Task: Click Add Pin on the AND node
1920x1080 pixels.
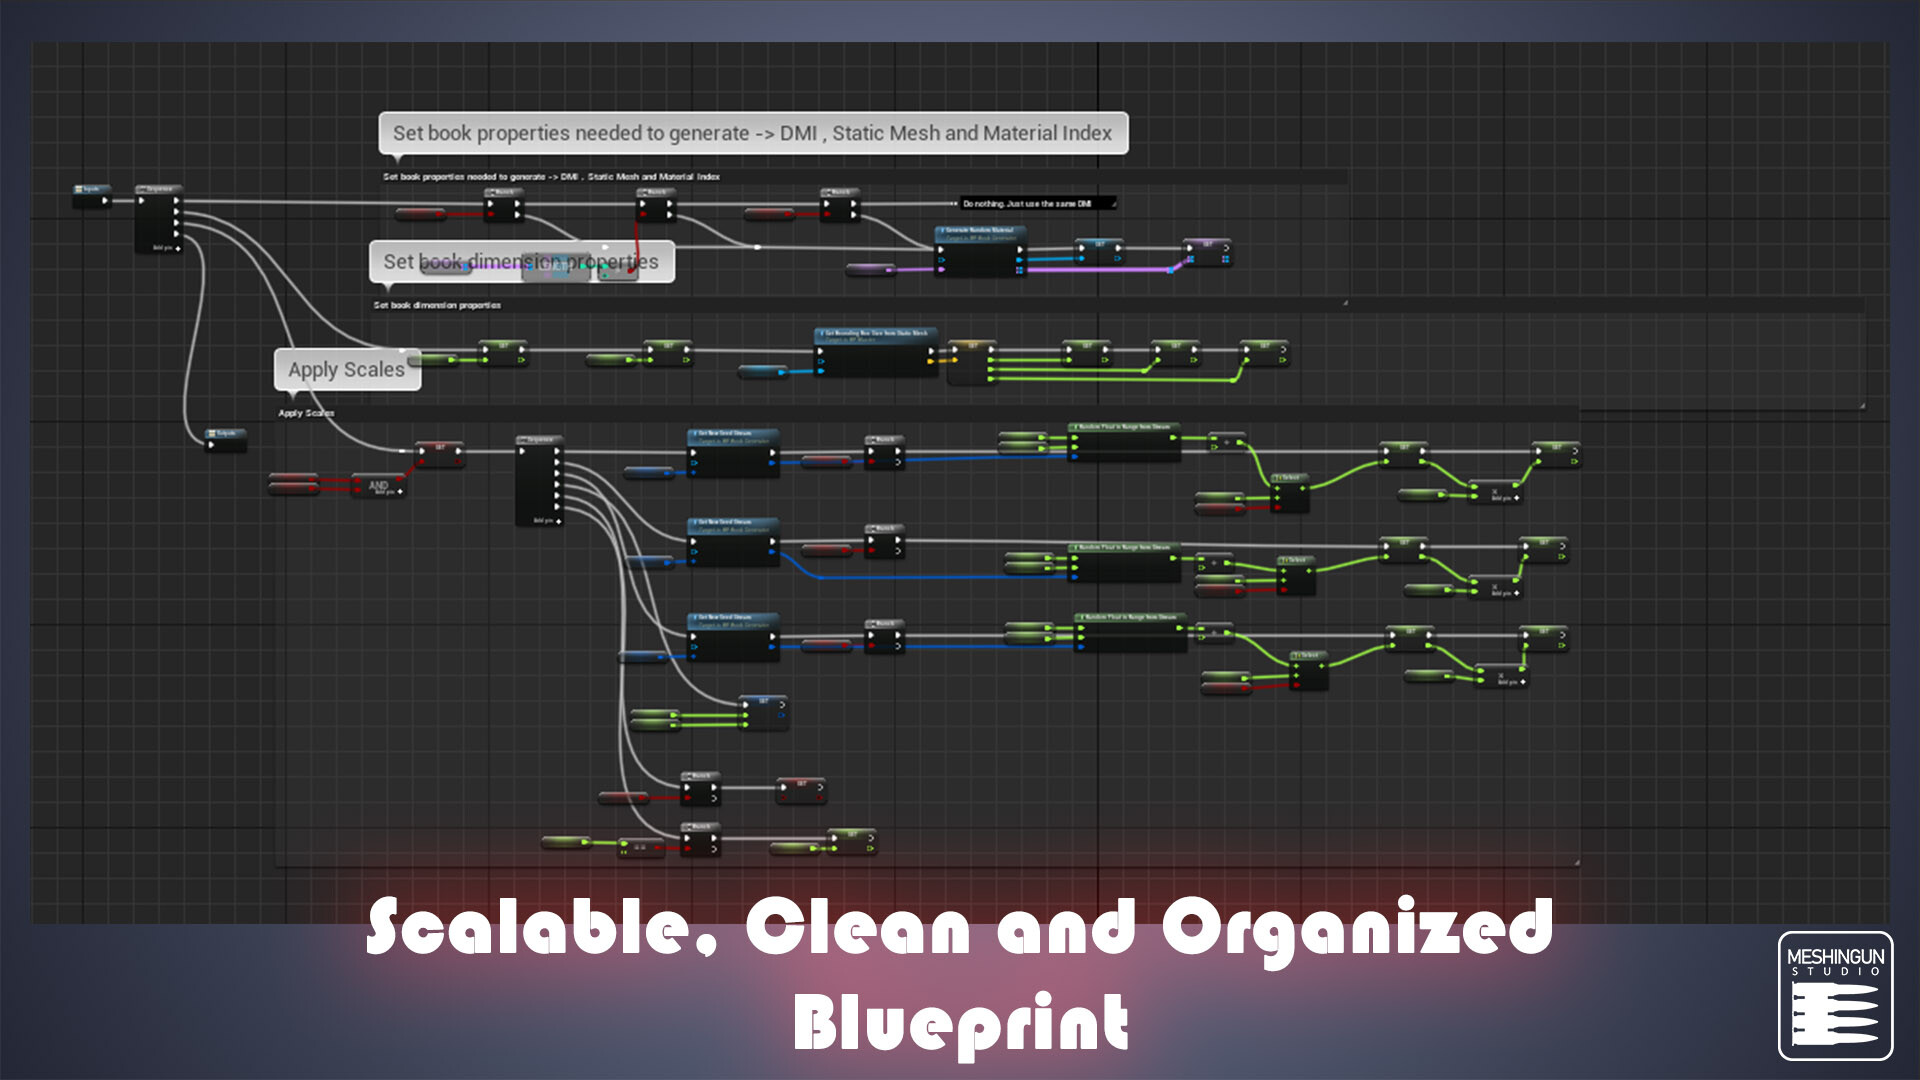Action: coord(398,491)
